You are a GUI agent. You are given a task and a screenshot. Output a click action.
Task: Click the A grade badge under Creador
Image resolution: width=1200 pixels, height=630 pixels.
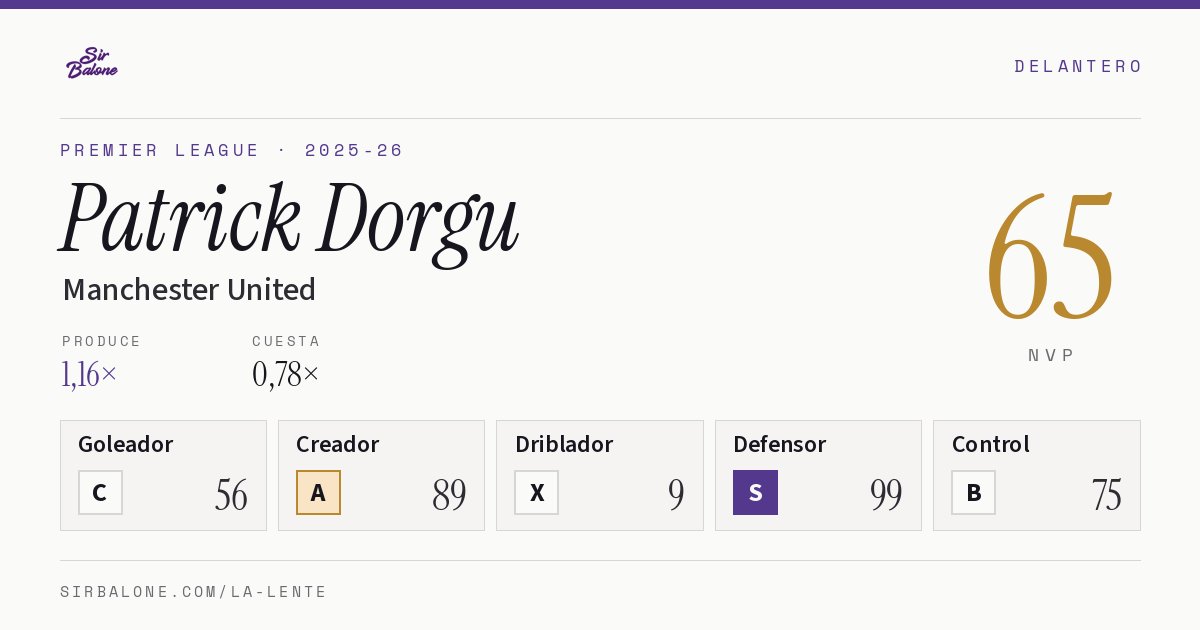pos(318,492)
